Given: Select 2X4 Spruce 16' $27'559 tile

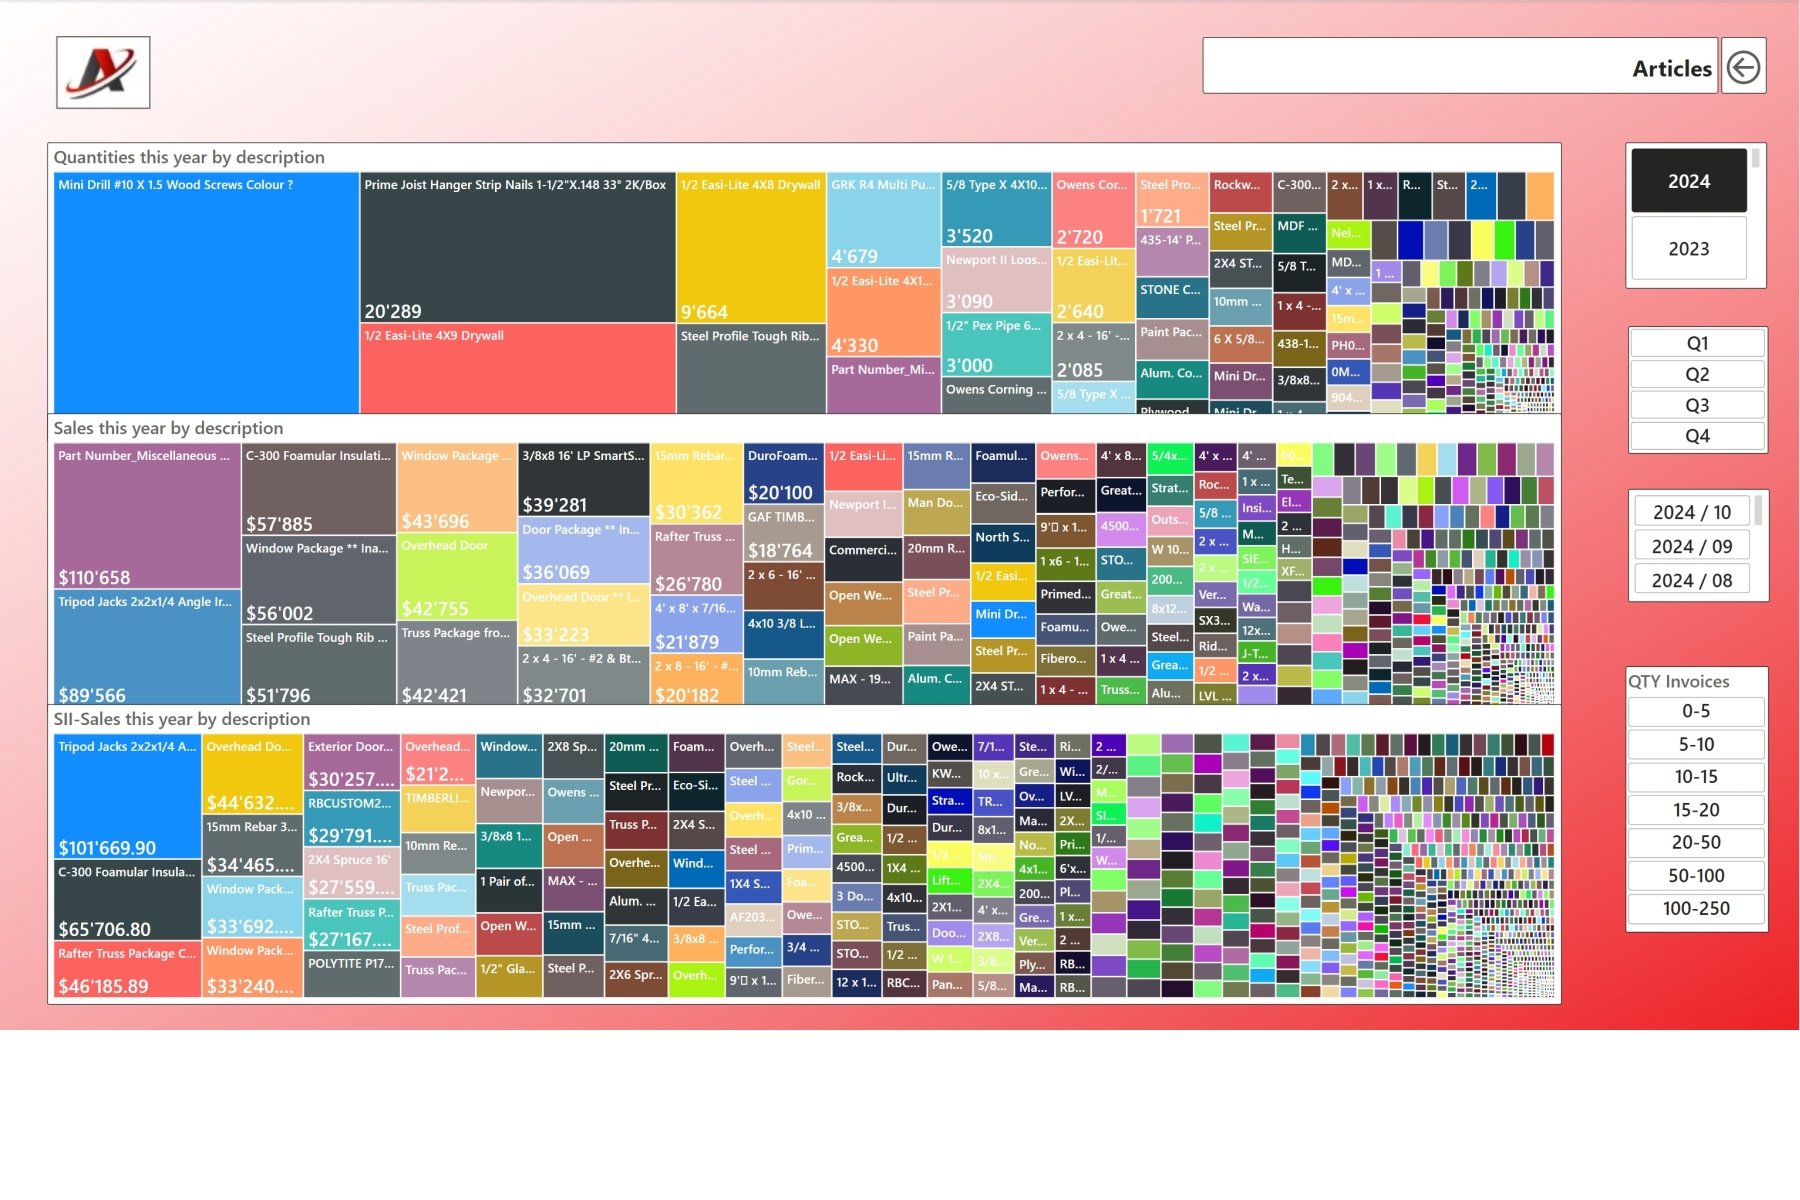Looking at the screenshot, I should click(x=351, y=874).
